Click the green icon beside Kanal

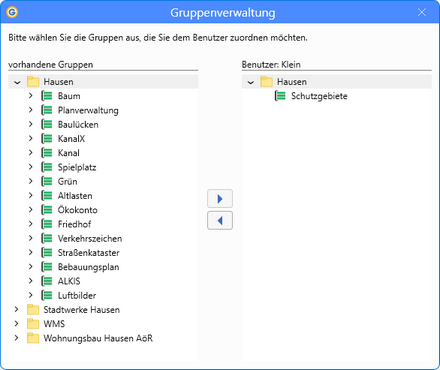[x=47, y=153]
